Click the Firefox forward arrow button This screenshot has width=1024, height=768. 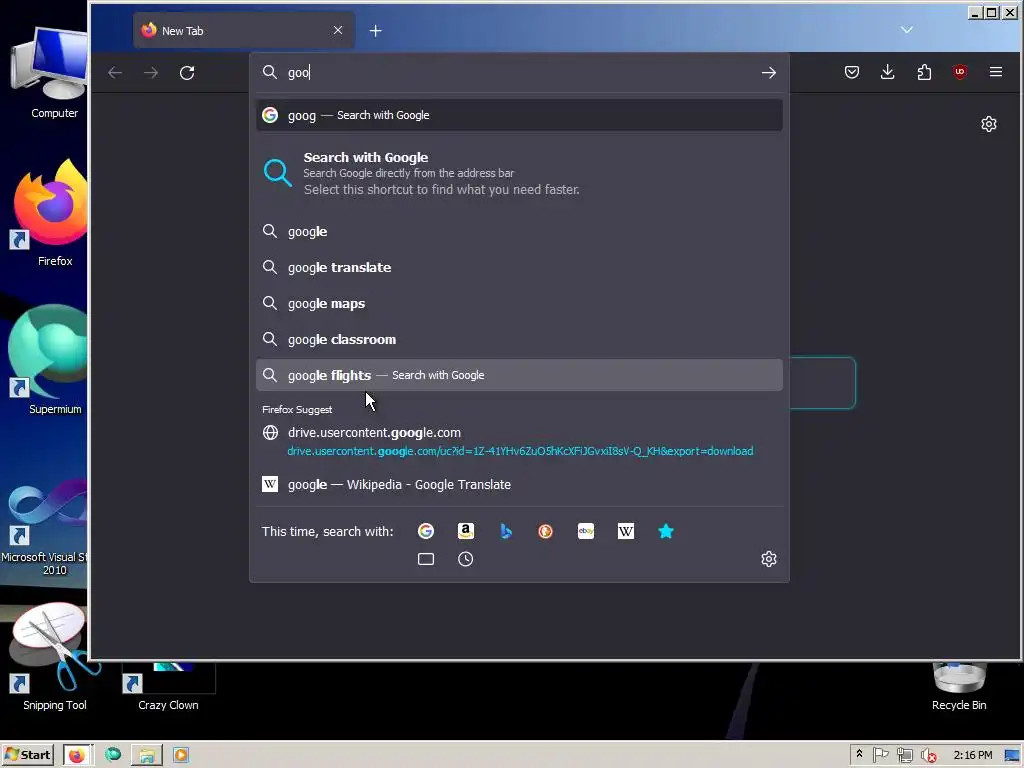pos(151,72)
